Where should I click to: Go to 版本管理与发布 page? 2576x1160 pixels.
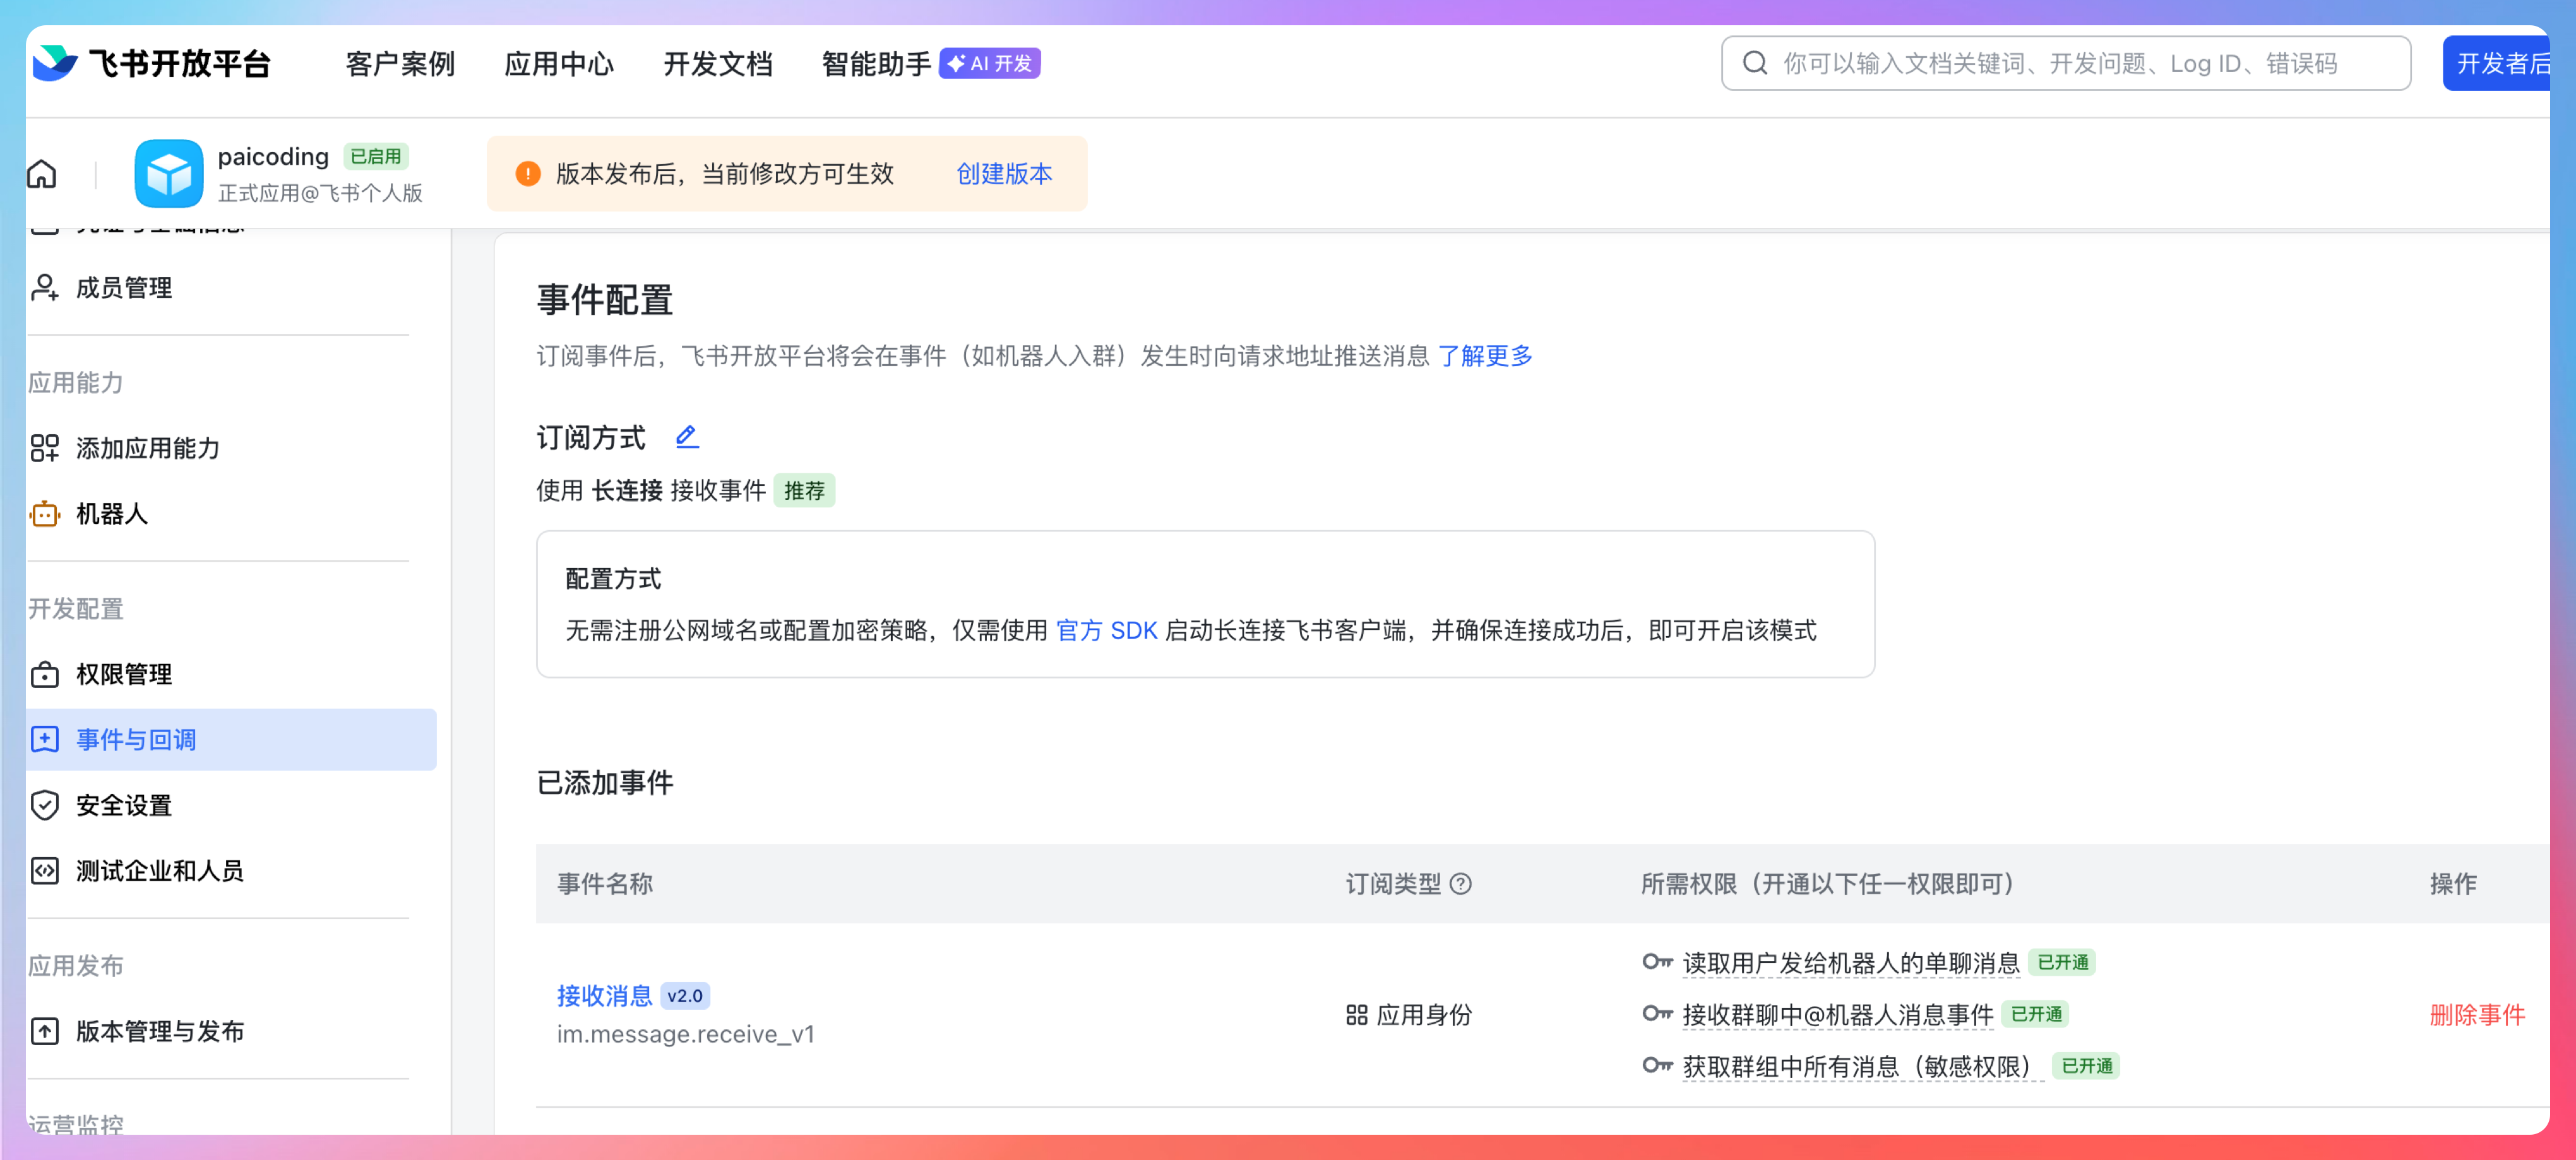tap(159, 1031)
